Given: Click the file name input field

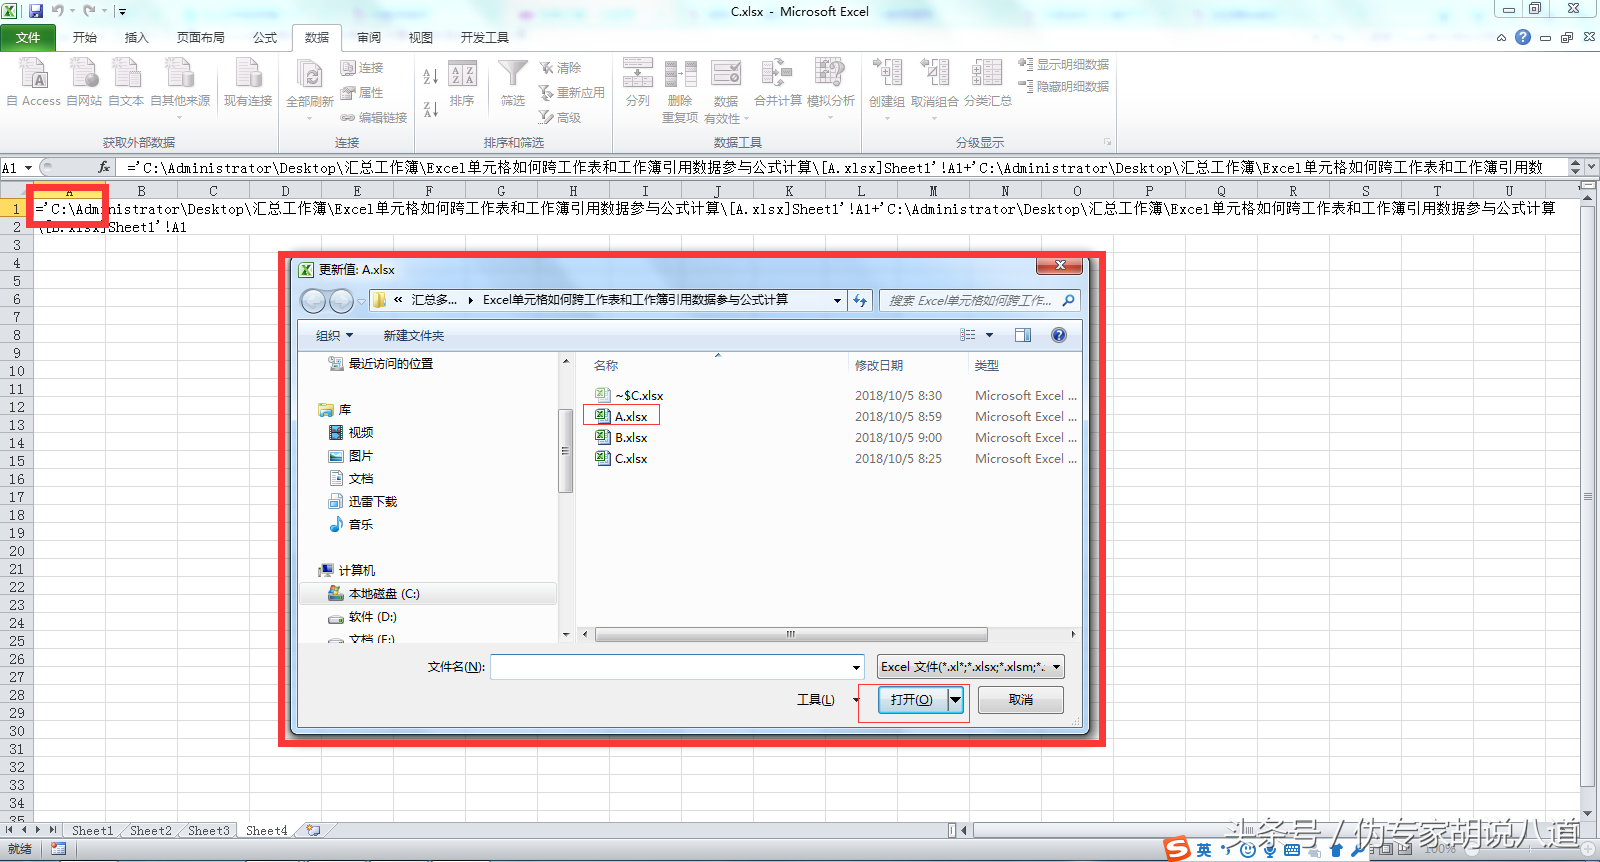Looking at the screenshot, I should point(670,667).
